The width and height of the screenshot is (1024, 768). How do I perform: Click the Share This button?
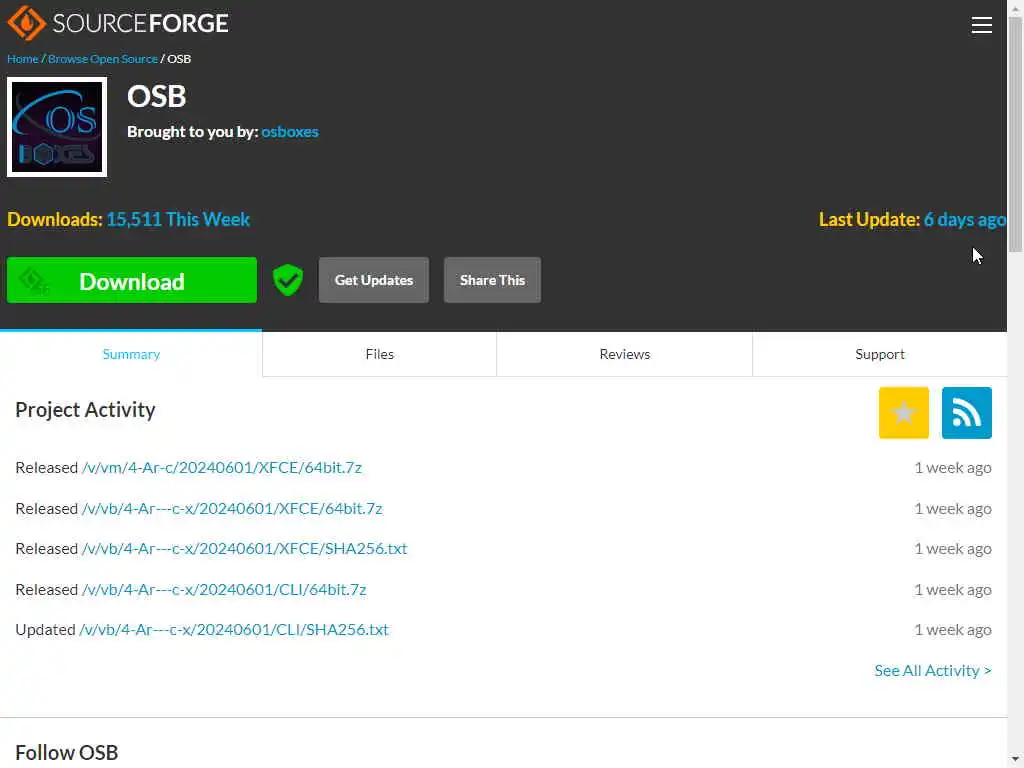(492, 280)
